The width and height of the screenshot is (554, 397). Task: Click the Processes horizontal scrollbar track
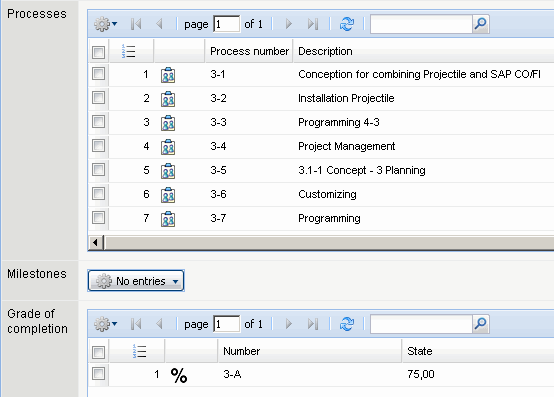coord(329,243)
